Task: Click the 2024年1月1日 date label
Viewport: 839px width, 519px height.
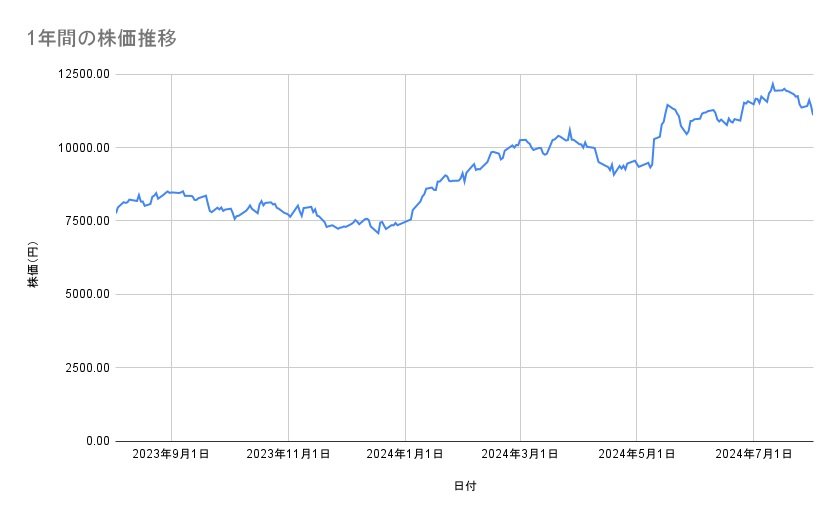Action: click(x=405, y=455)
